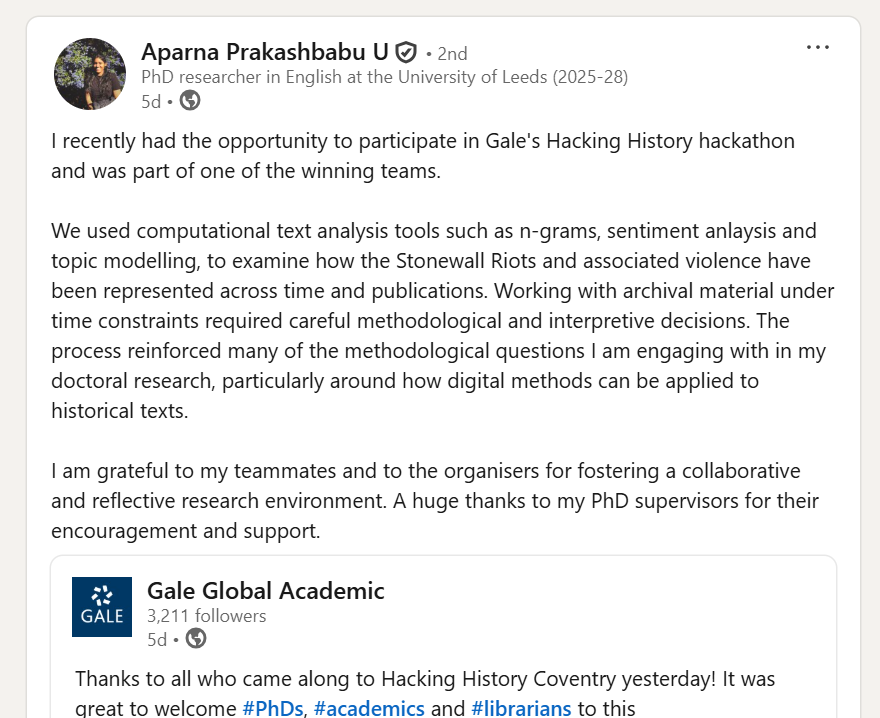
Task: Open the Gale logo in the shared post
Action: [102, 607]
